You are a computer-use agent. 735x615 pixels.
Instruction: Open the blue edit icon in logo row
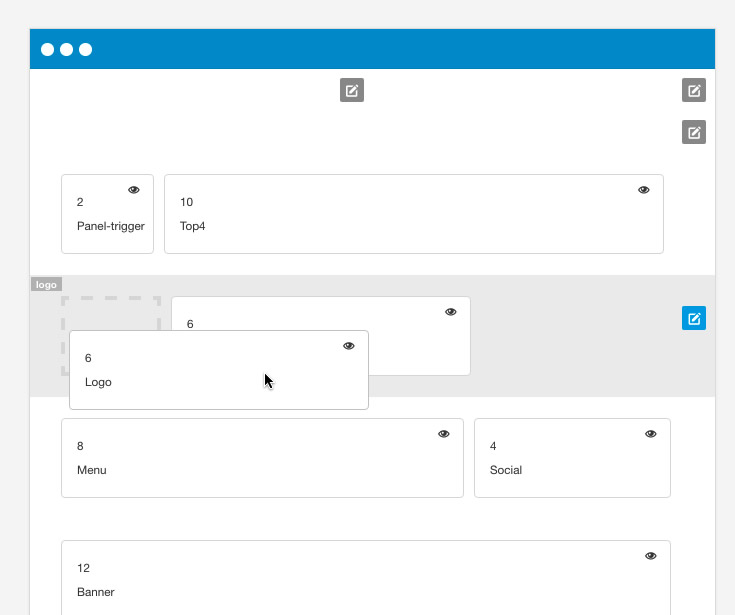tap(694, 319)
